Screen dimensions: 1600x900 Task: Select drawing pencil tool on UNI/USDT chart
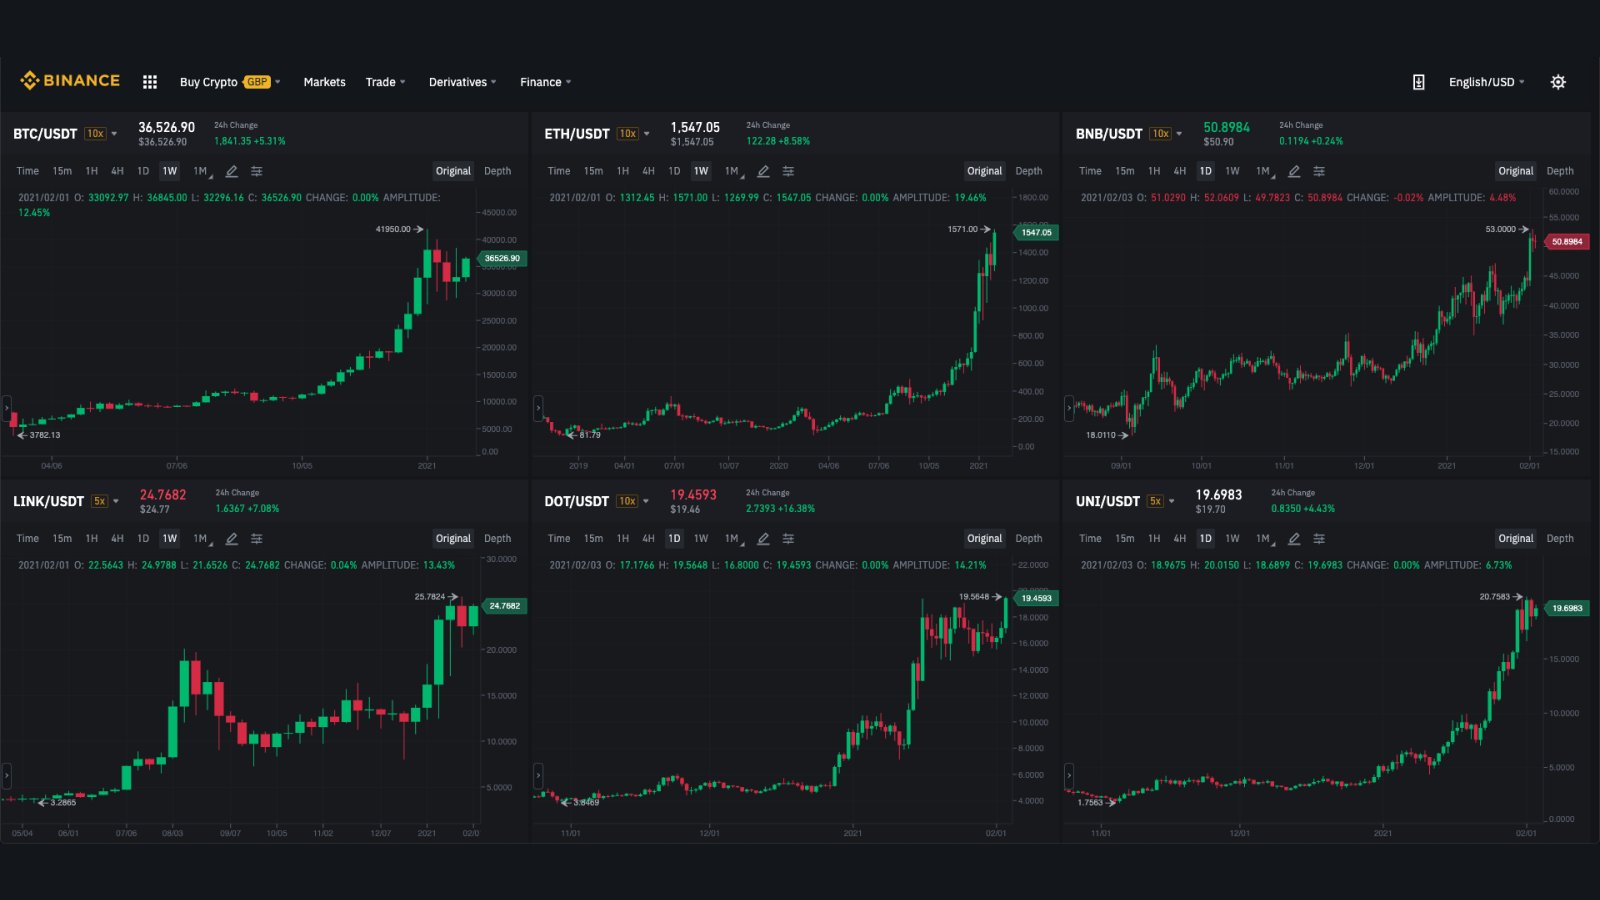pos(1294,538)
